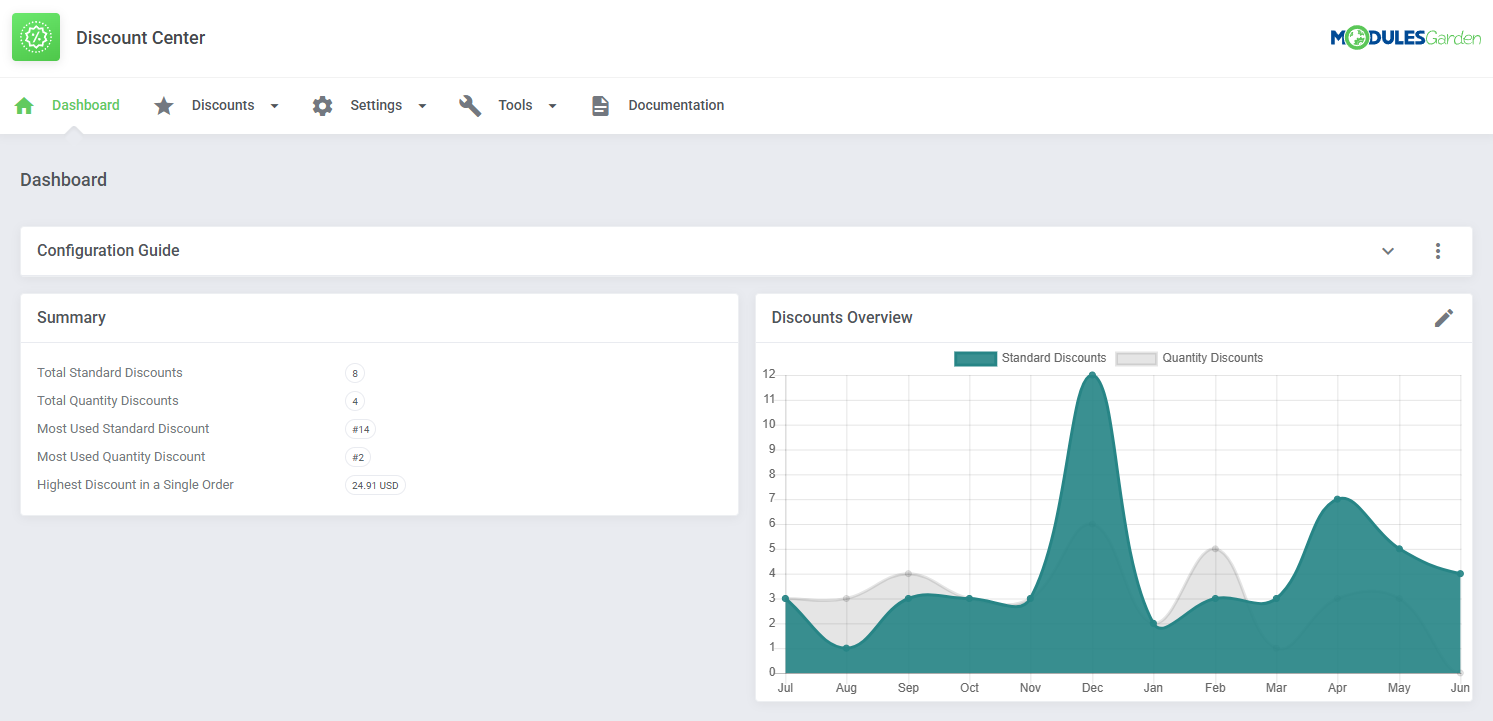Click the Documentation file icon
This screenshot has width=1493, height=721.
point(600,106)
